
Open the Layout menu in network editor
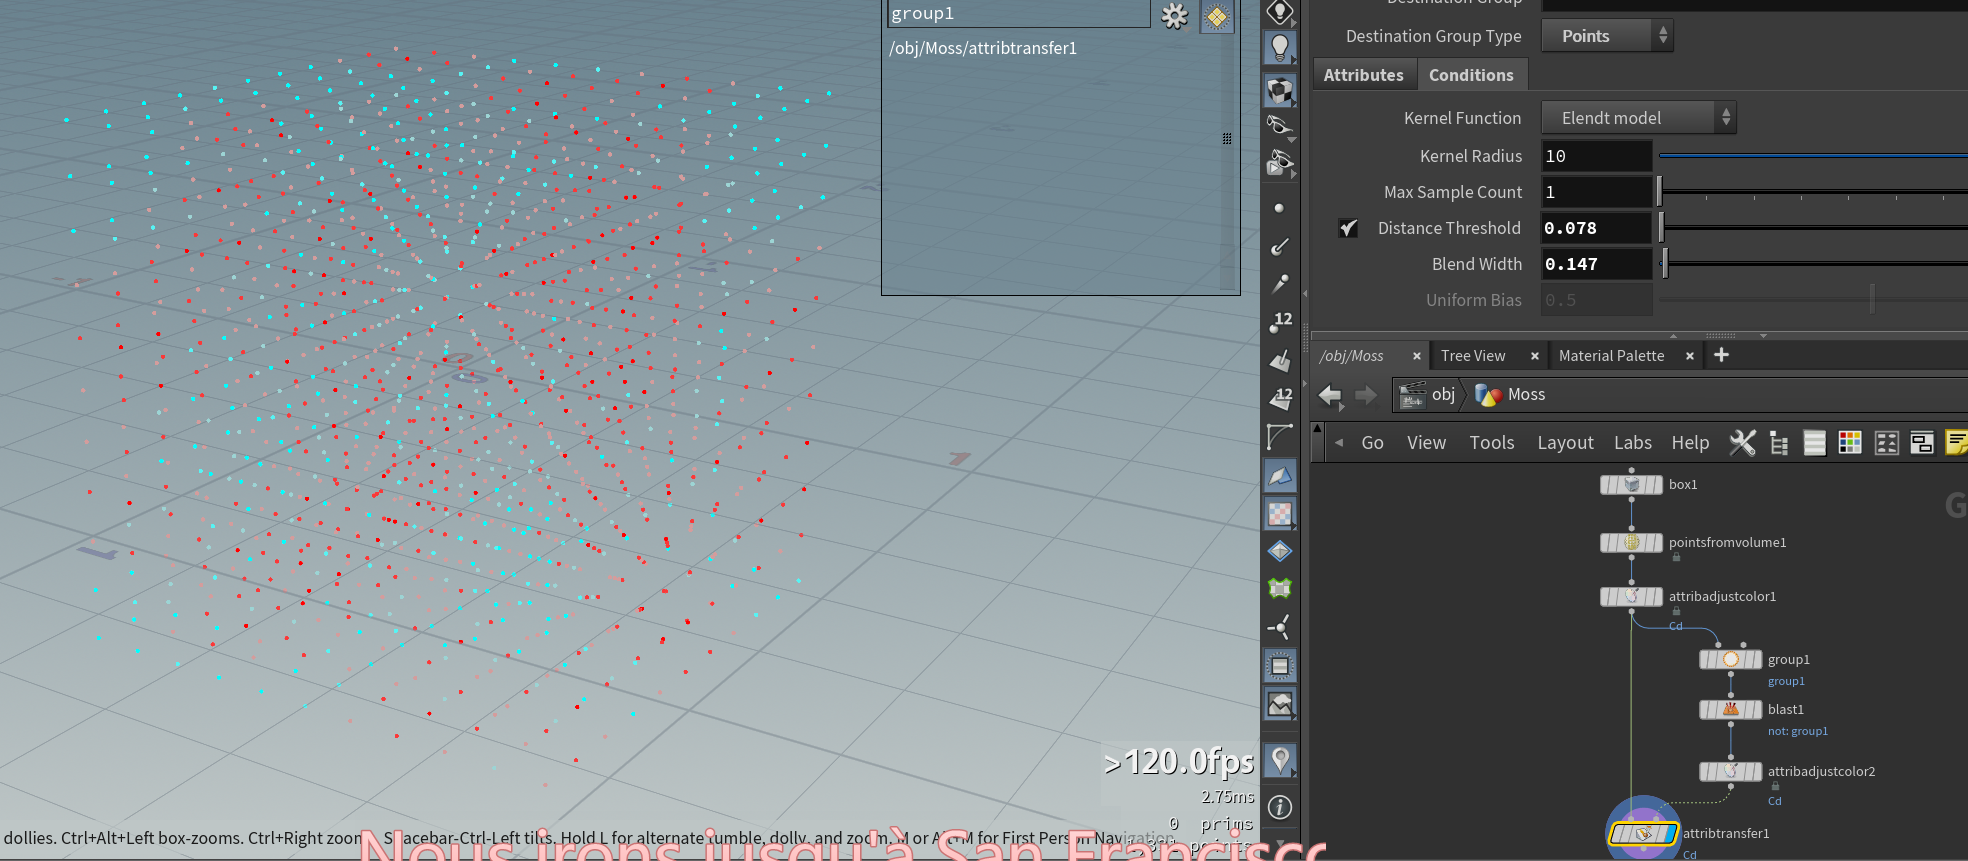point(1565,443)
